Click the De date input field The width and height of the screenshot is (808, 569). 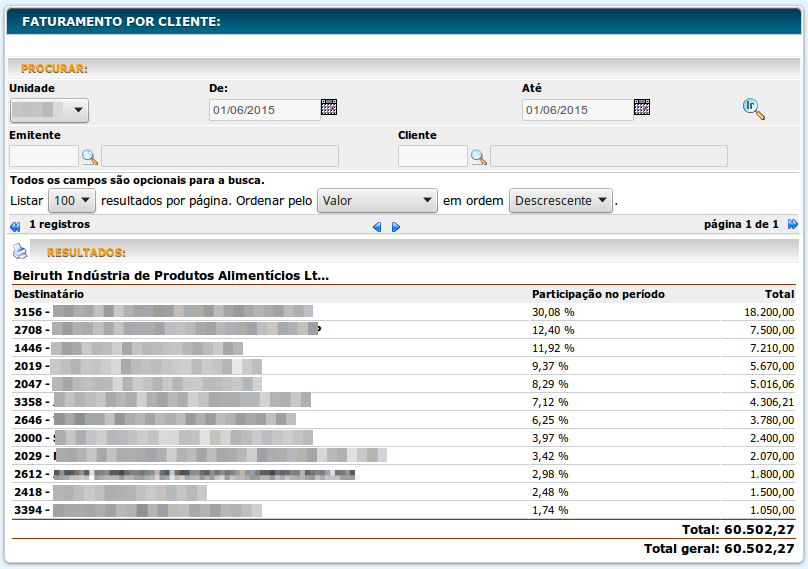(264, 110)
